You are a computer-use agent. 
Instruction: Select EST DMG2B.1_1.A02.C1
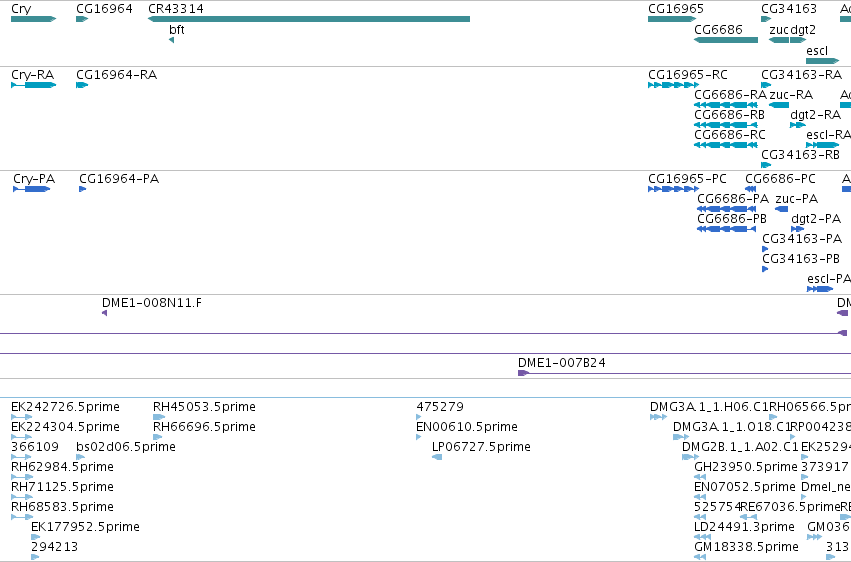(740, 447)
